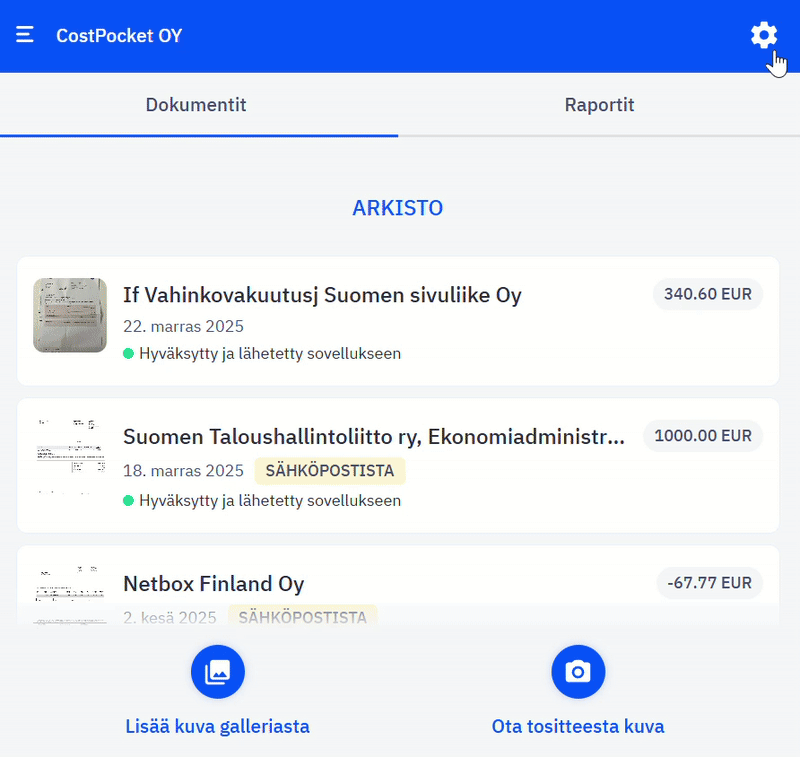Click the round camera icon
Image resolution: width=800 pixels, height=757 pixels.
[578, 672]
